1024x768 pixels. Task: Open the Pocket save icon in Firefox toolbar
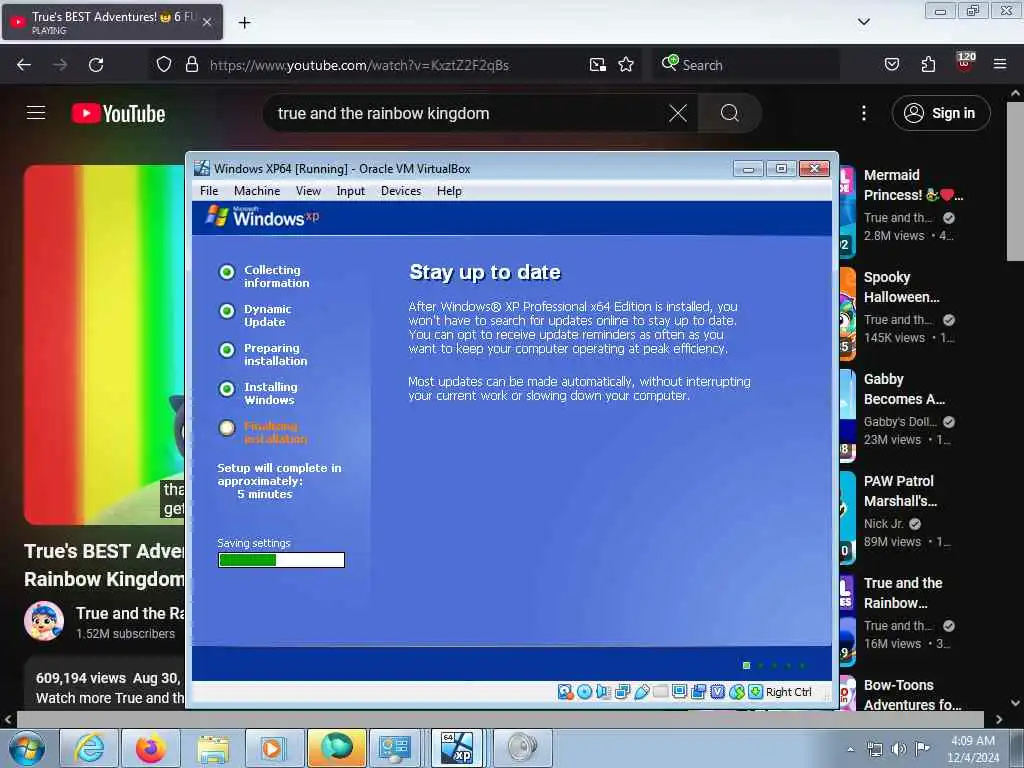[891, 65]
